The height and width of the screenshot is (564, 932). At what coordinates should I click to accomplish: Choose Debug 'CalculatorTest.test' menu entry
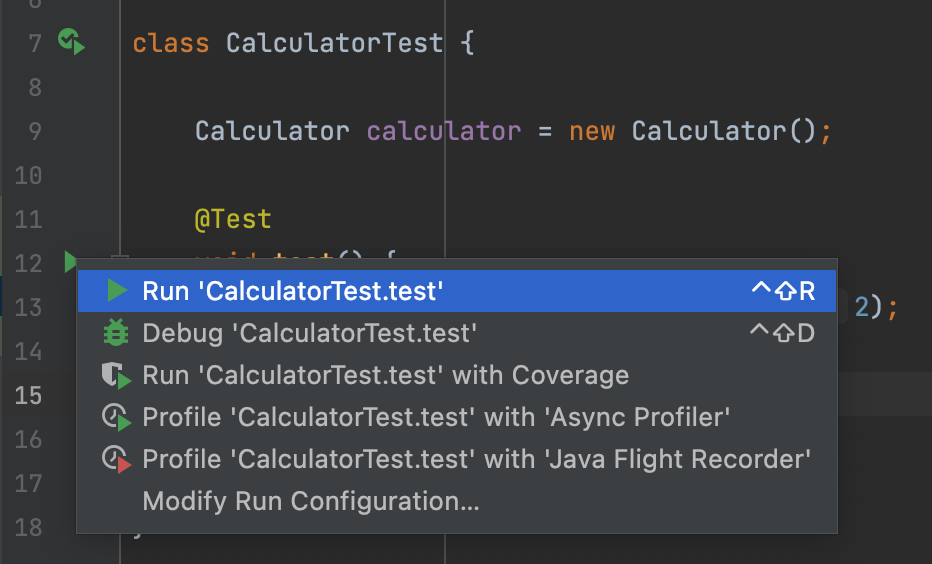(x=309, y=333)
